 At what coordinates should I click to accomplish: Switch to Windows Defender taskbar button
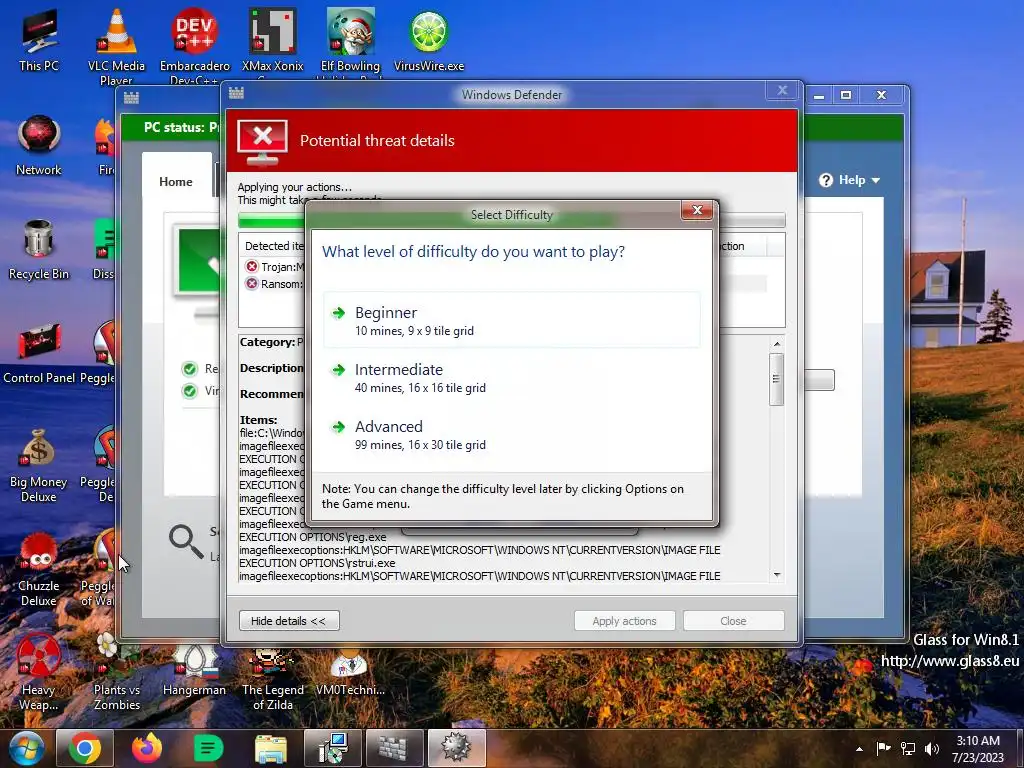tap(394, 748)
